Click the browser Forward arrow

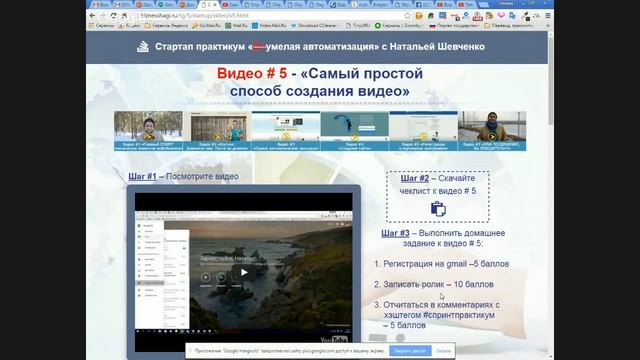103,16
